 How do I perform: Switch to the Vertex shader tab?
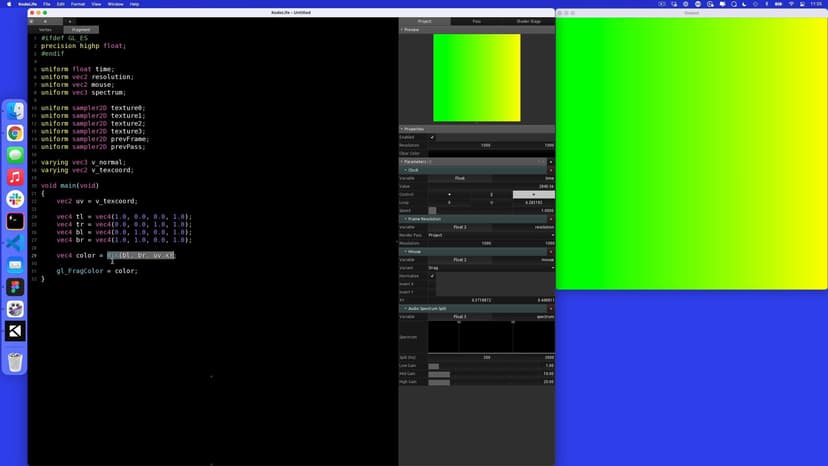tap(45, 30)
